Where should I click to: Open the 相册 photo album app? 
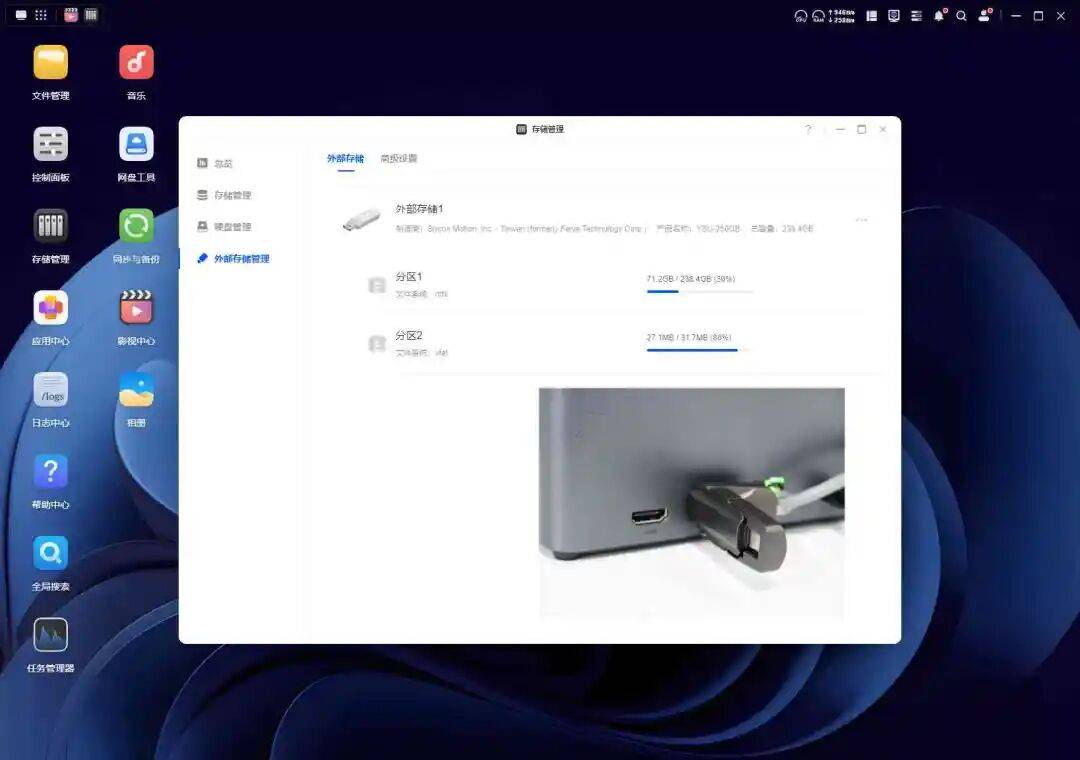(x=136, y=390)
